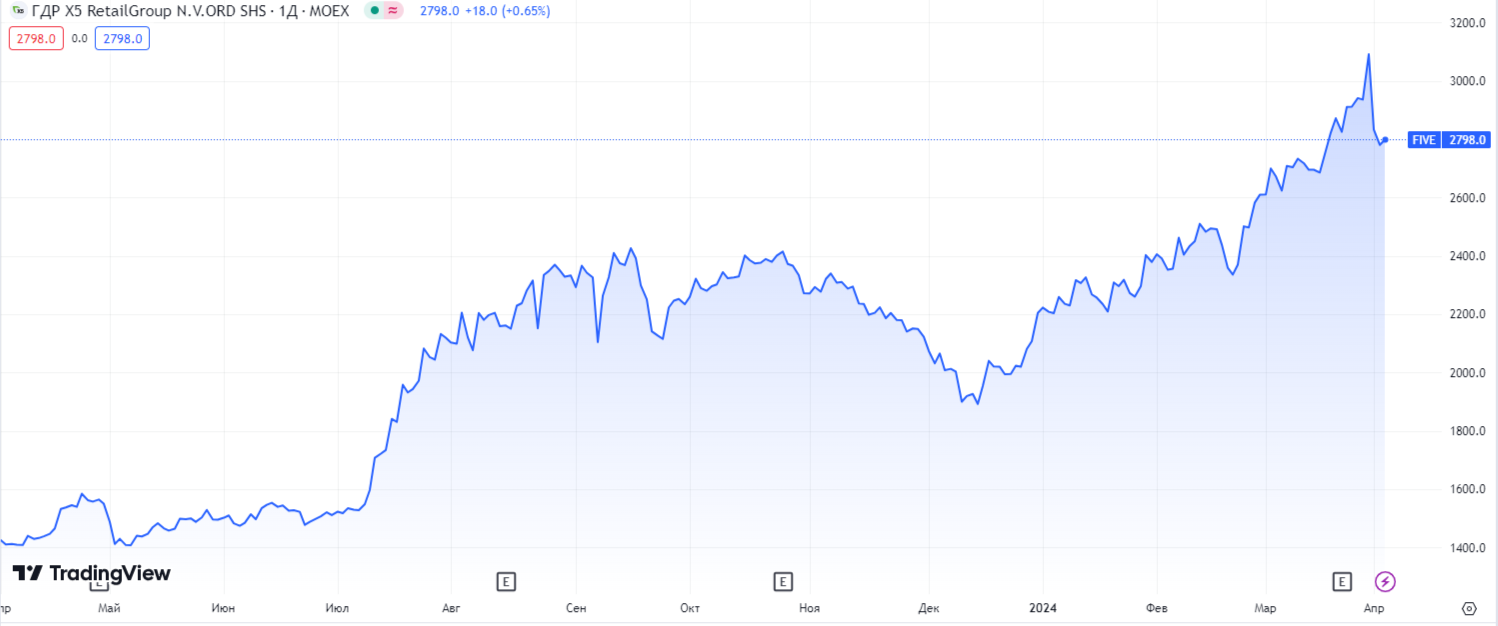Screen dimensions: 1498x626
Task: Click the +18.0 (+0.65%) change value
Action: [508, 11]
